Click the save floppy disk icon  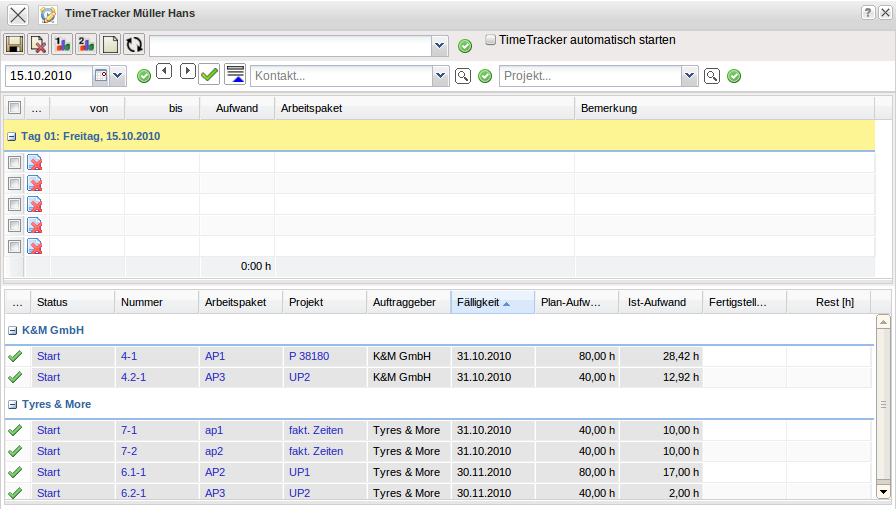pos(14,45)
